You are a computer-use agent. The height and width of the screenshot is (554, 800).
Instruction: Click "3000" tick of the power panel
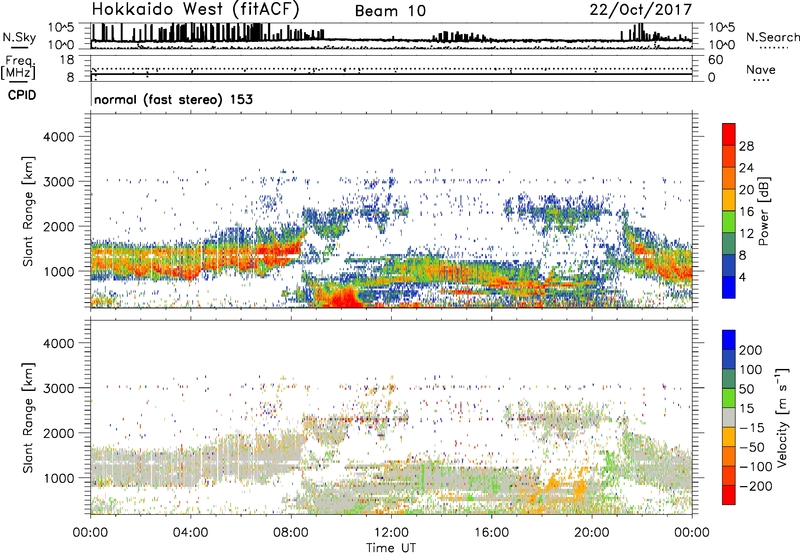click(x=58, y=182)
